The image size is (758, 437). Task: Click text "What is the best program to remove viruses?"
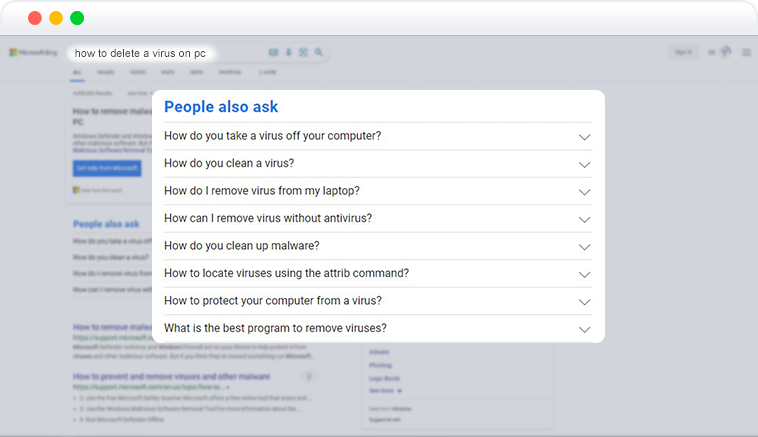(276, 329)
